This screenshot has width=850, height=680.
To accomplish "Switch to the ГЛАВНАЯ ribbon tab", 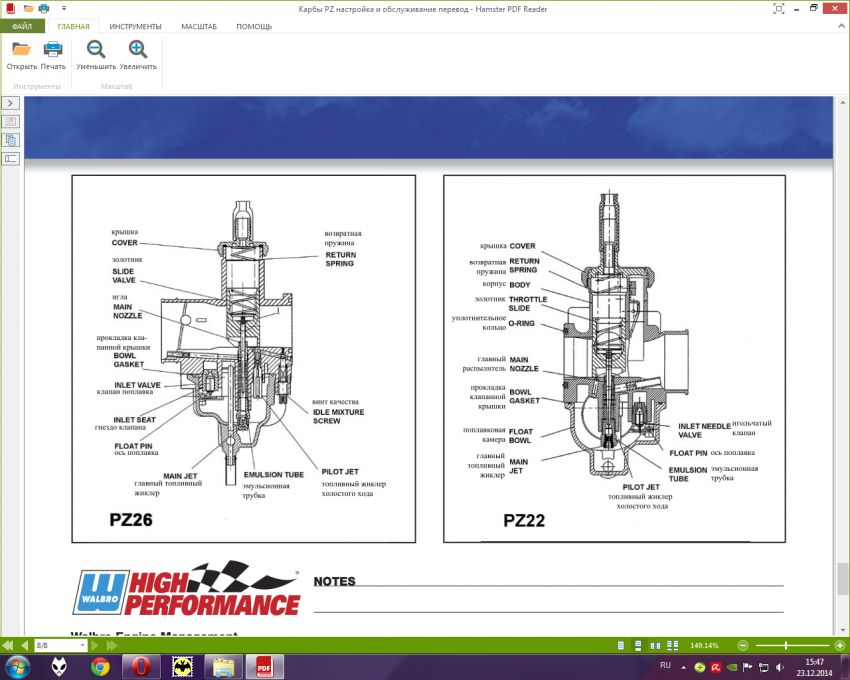I will point(73,26).
